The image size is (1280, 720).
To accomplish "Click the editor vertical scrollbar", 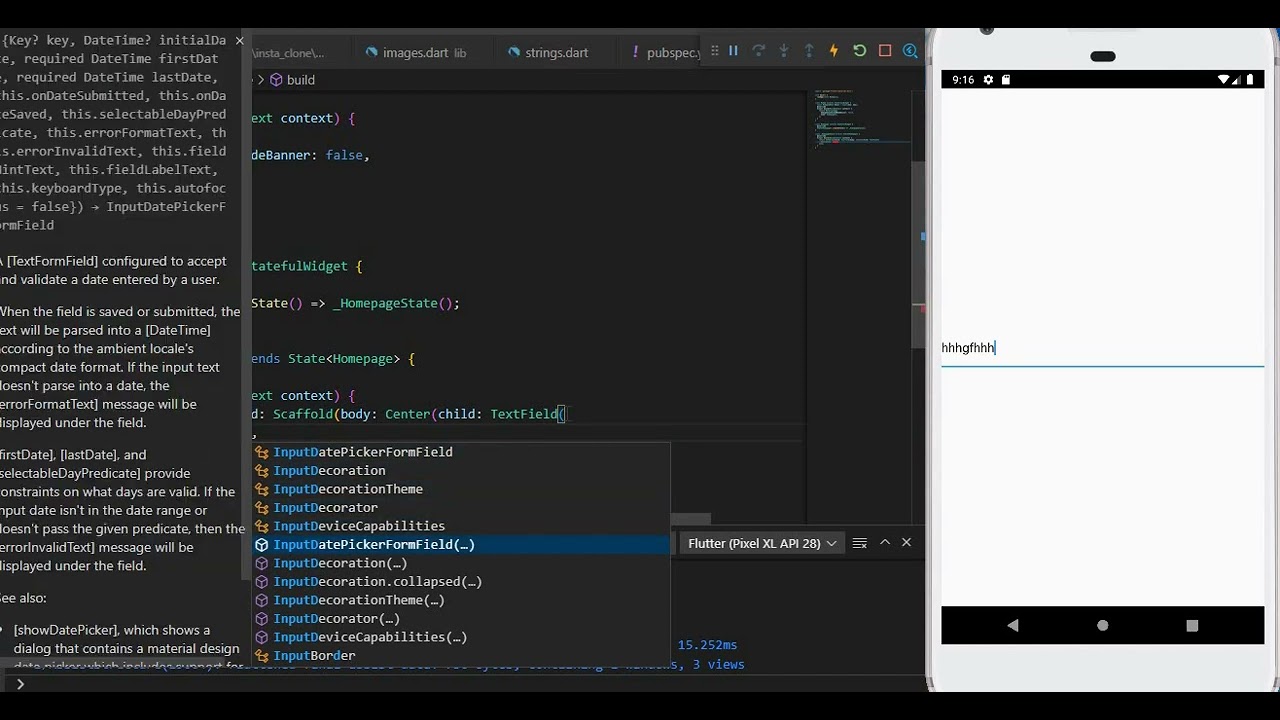I will click(x=920, y=255).
